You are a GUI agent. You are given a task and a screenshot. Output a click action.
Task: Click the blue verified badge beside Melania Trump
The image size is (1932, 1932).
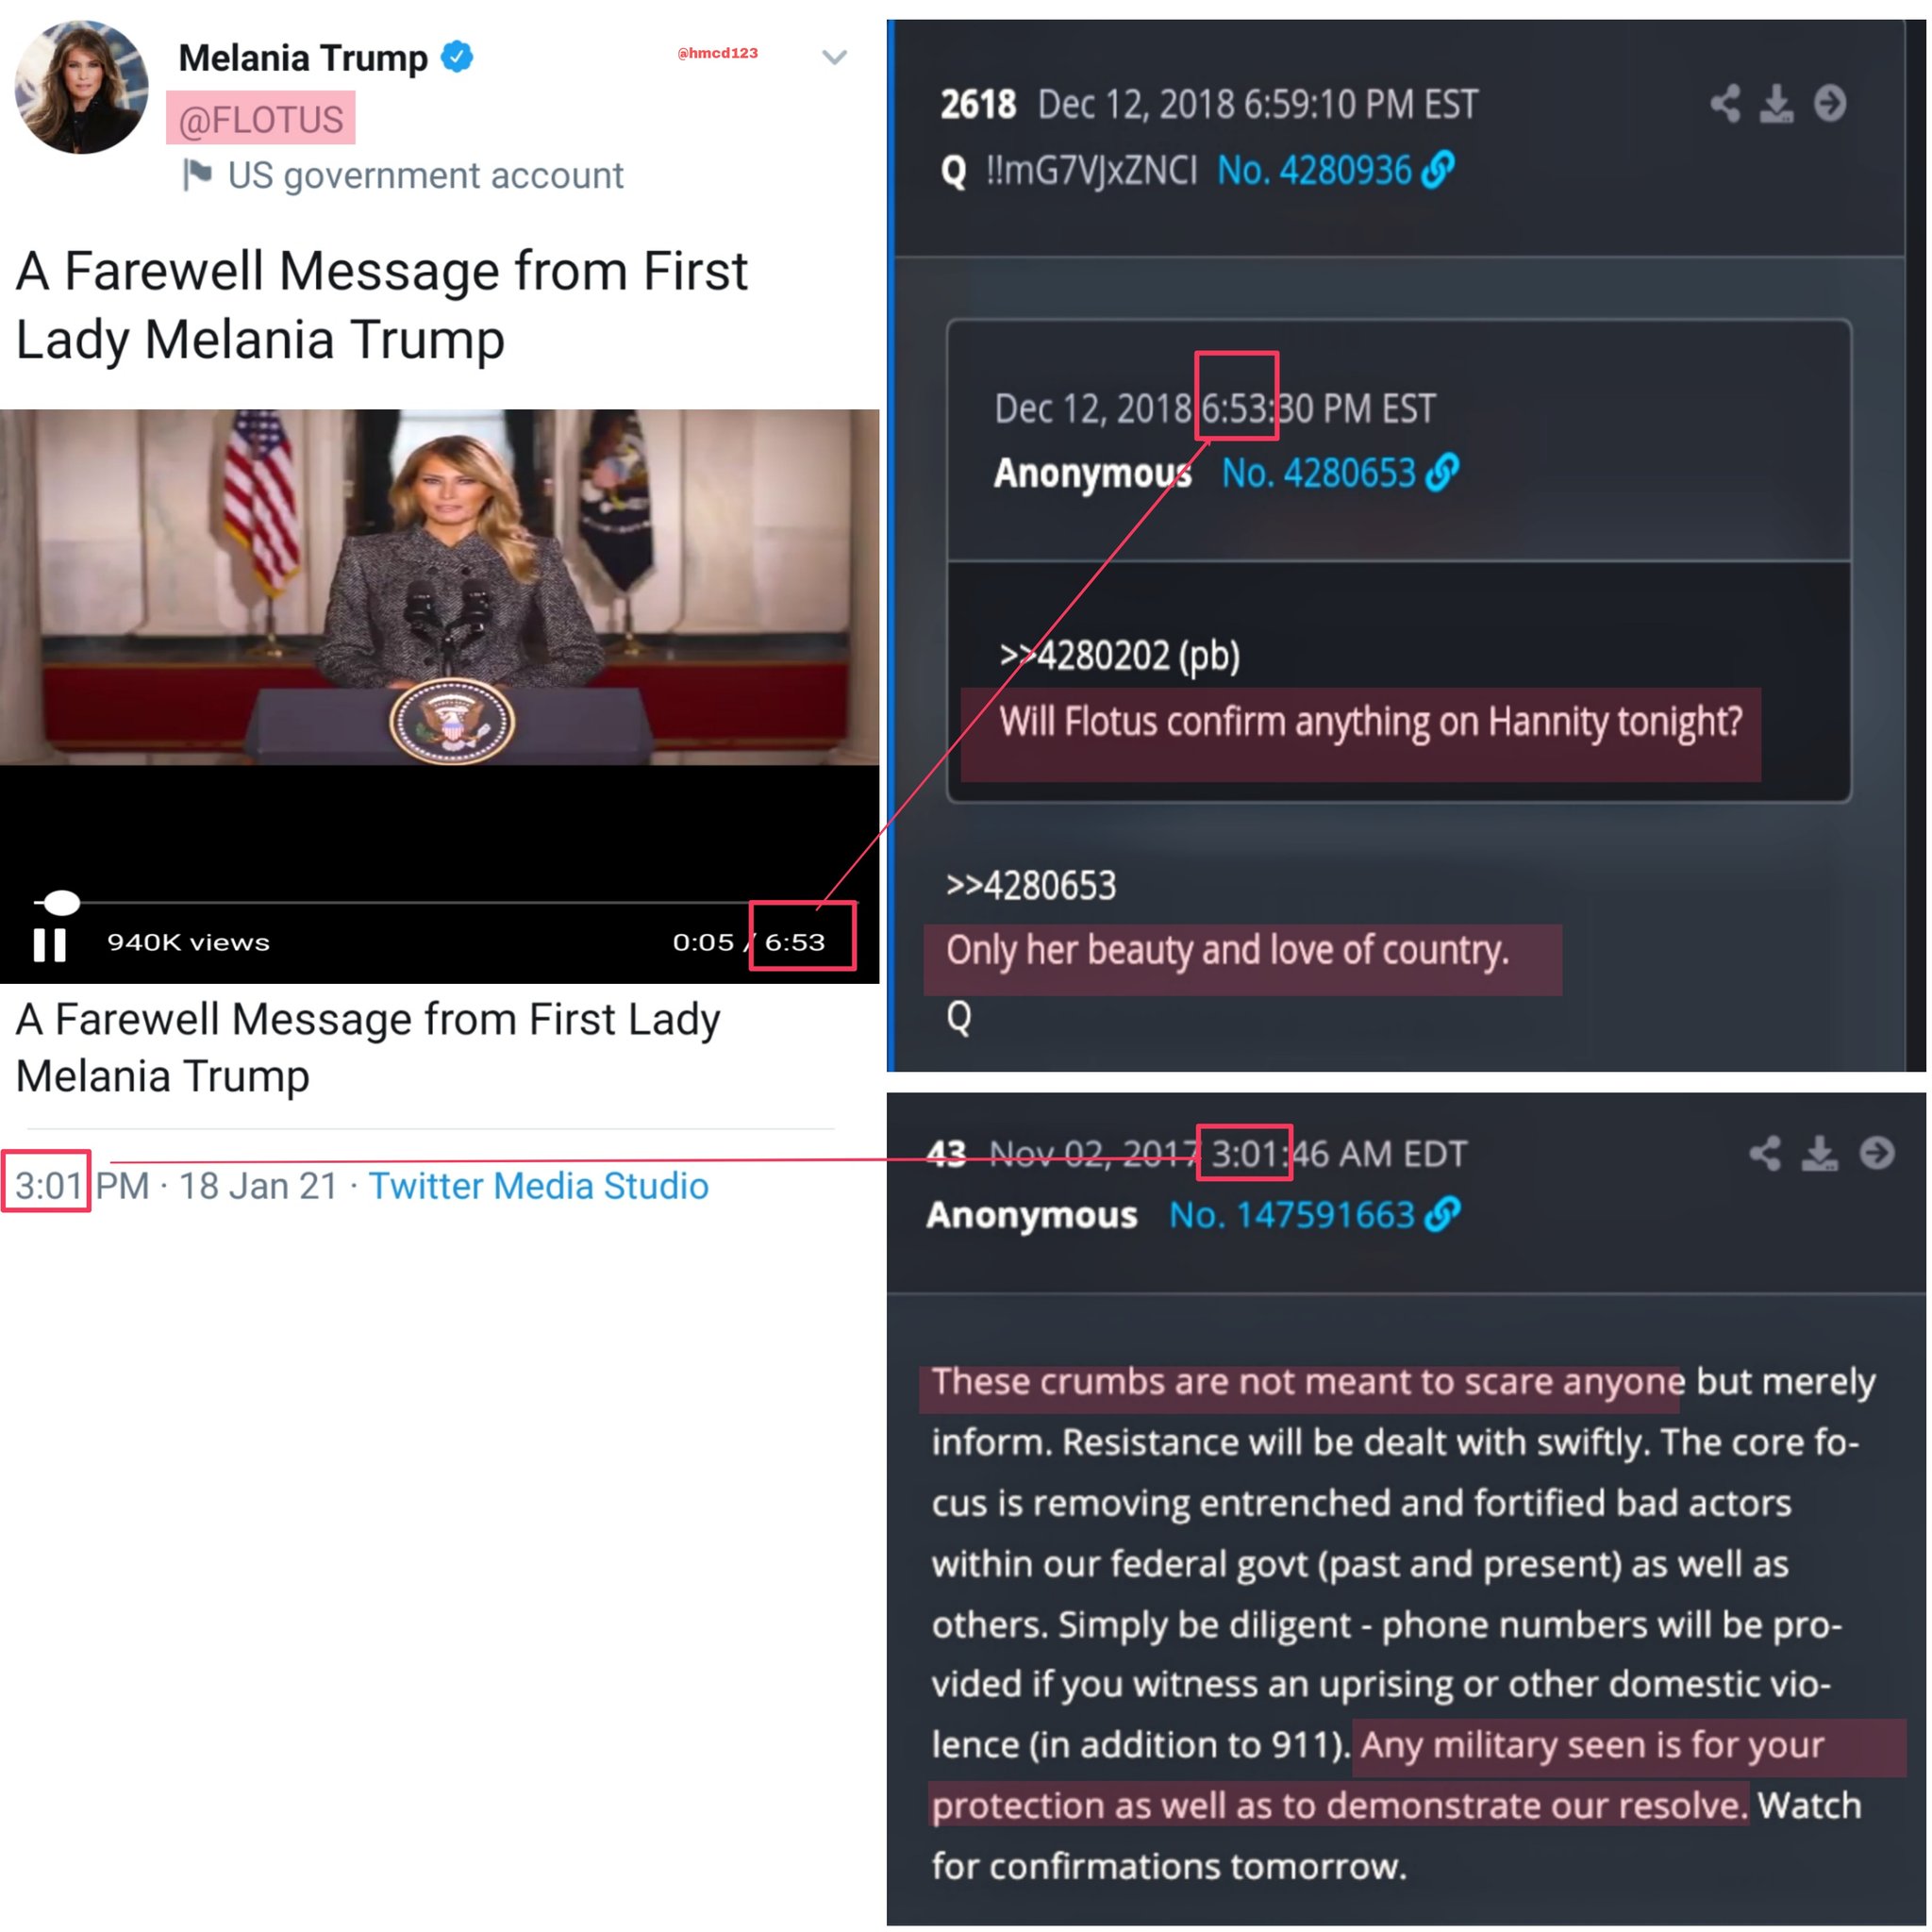click(x=457, y=57)
